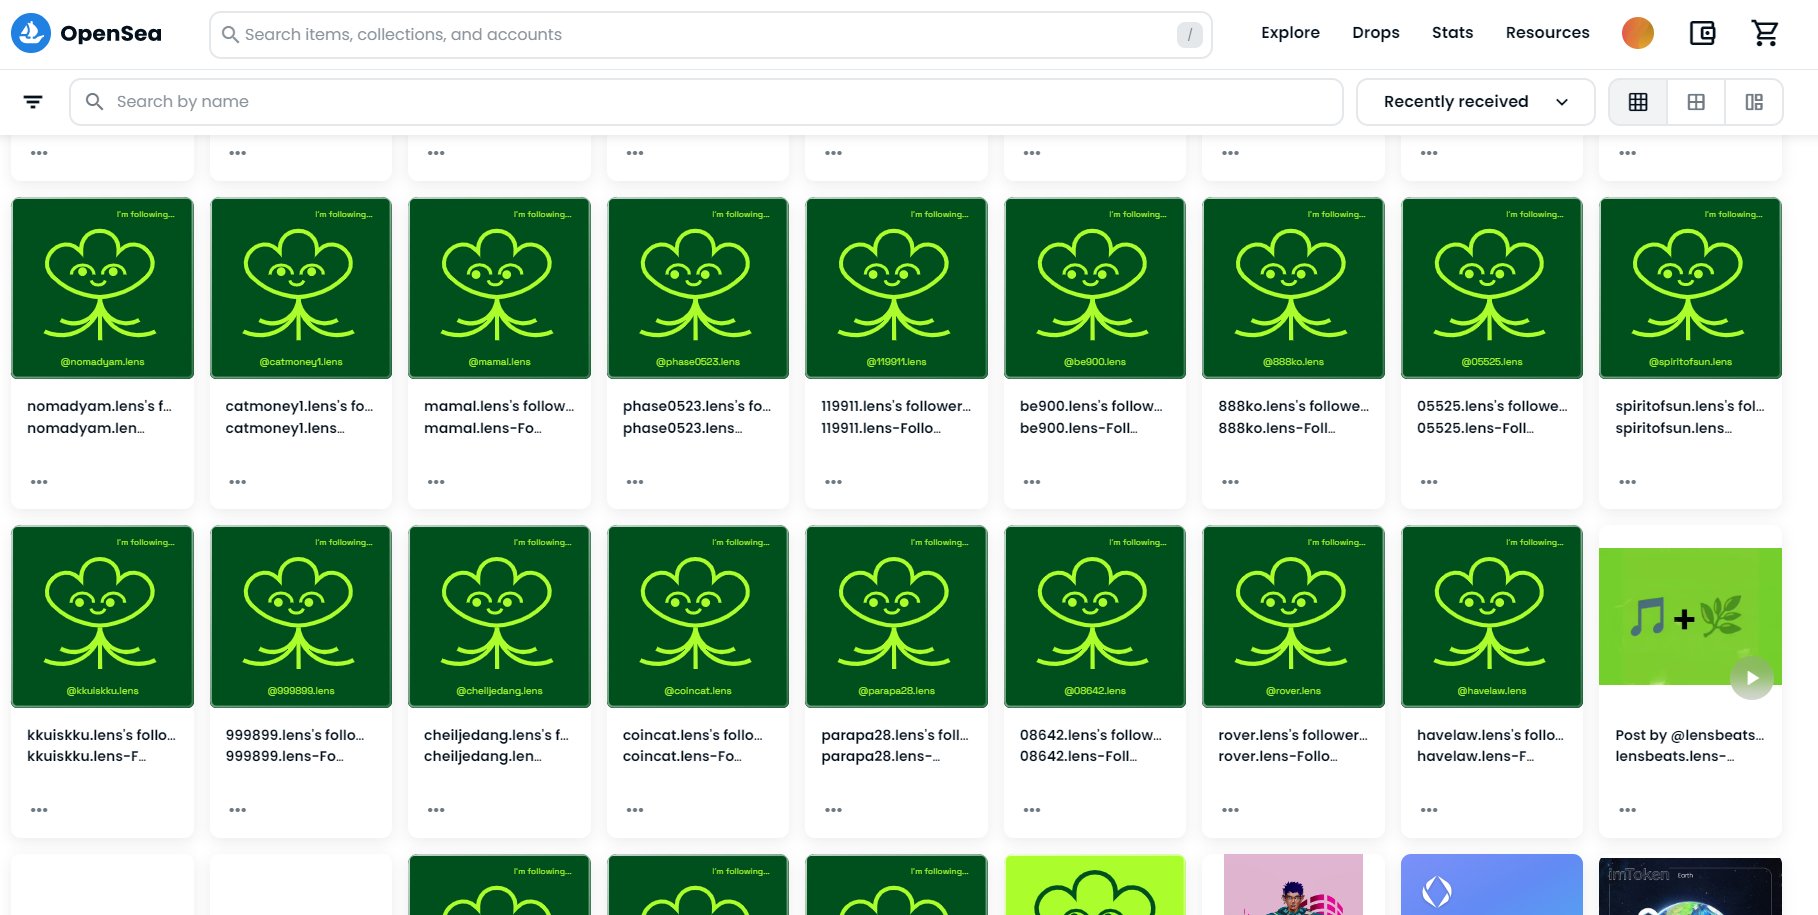Open the Stats menu

coord(1452,33)
